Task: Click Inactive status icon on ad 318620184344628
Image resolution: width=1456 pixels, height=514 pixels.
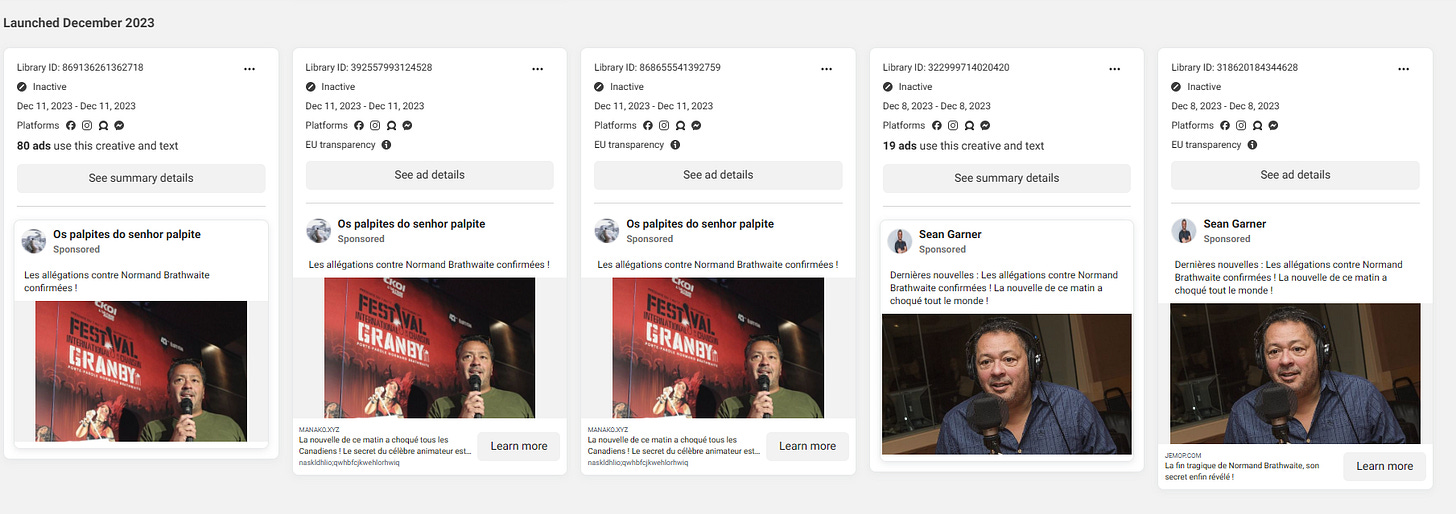Action: point(1176,87)
